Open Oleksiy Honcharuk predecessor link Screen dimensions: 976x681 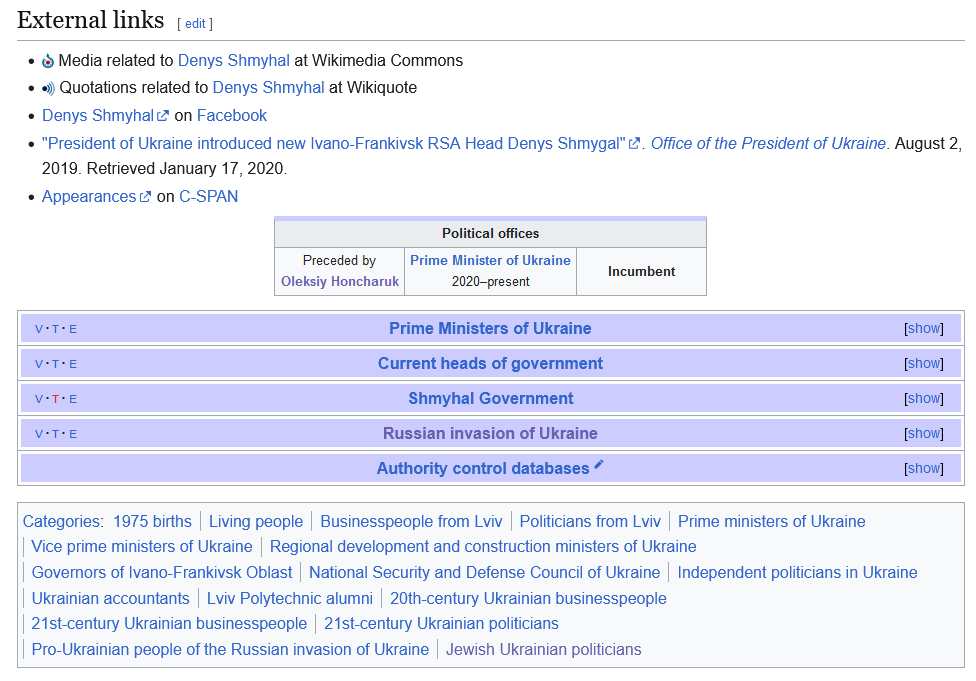tap(340, 281)
